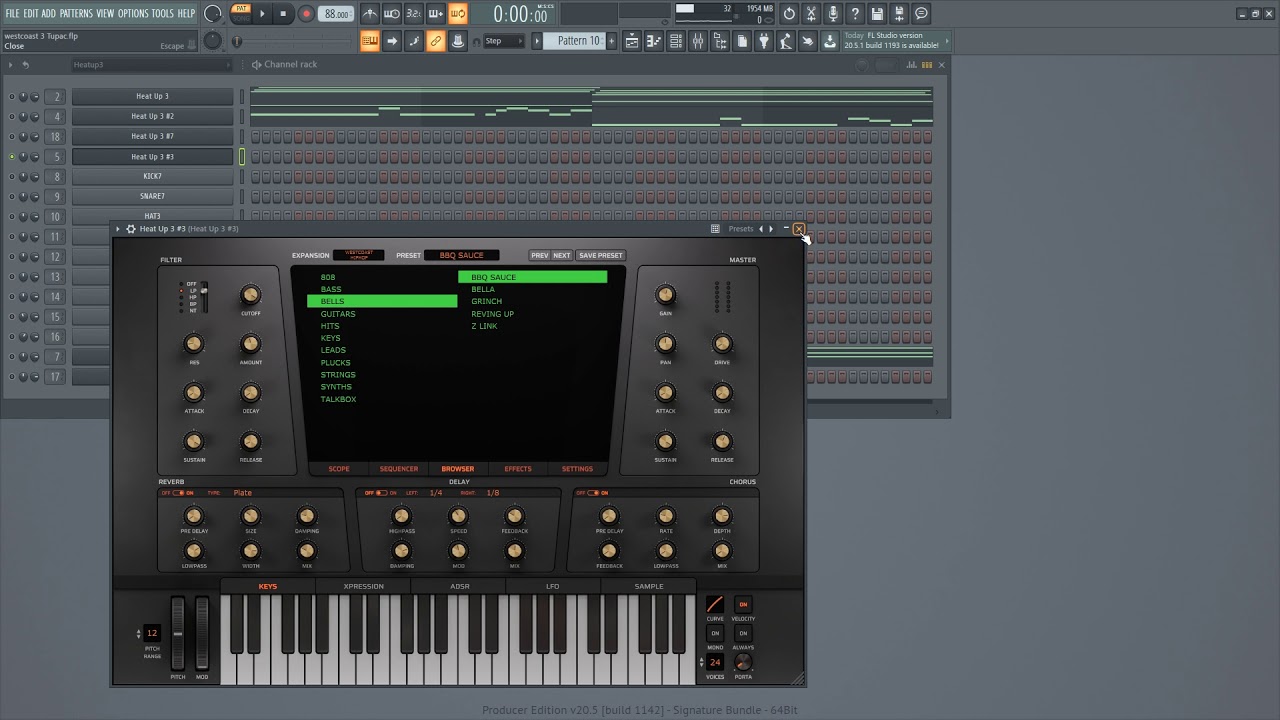Viewport: 1280px width, 720px height.
Task: Open the tempo tapper icon
Action: coord(786,41)
